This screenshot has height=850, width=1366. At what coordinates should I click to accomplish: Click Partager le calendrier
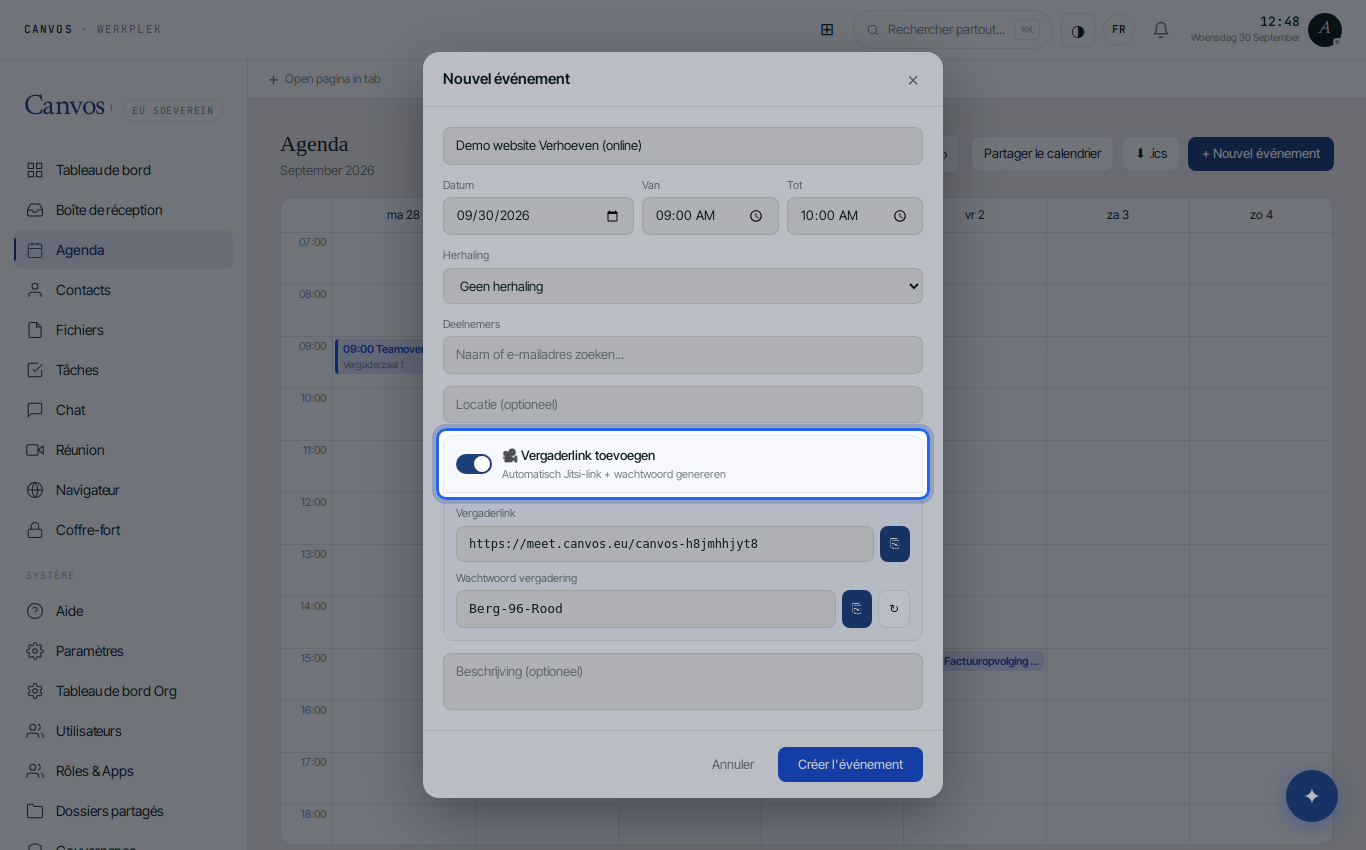click(x=1042, y=154)
